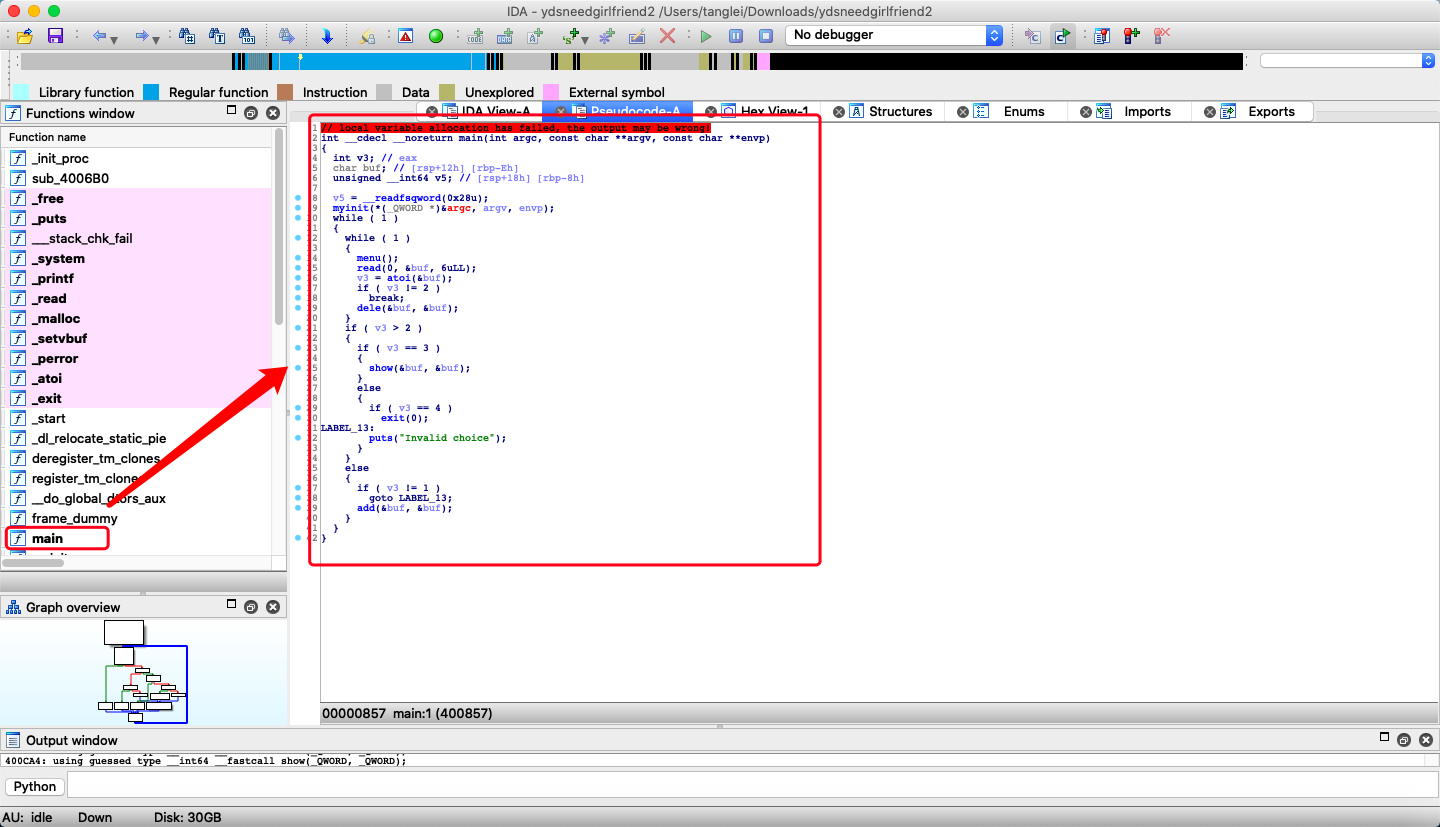The width and height of the screenshot is (1440, 827).
Task: Float the Graph overview panel
Action: point(251,607)
